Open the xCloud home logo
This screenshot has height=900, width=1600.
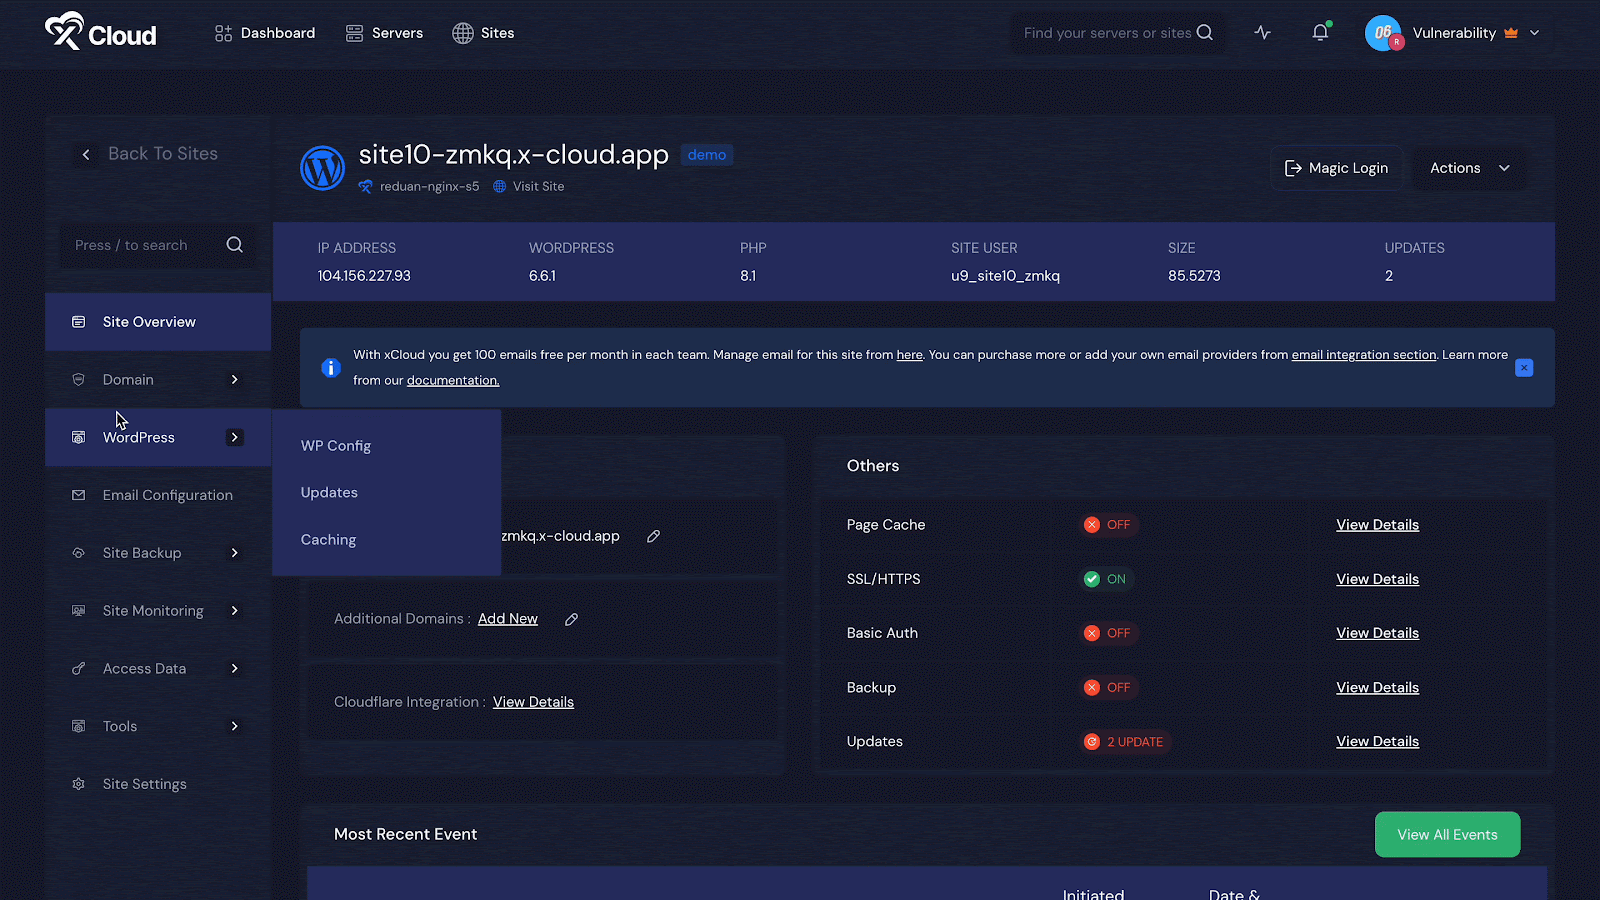point(100,32)
